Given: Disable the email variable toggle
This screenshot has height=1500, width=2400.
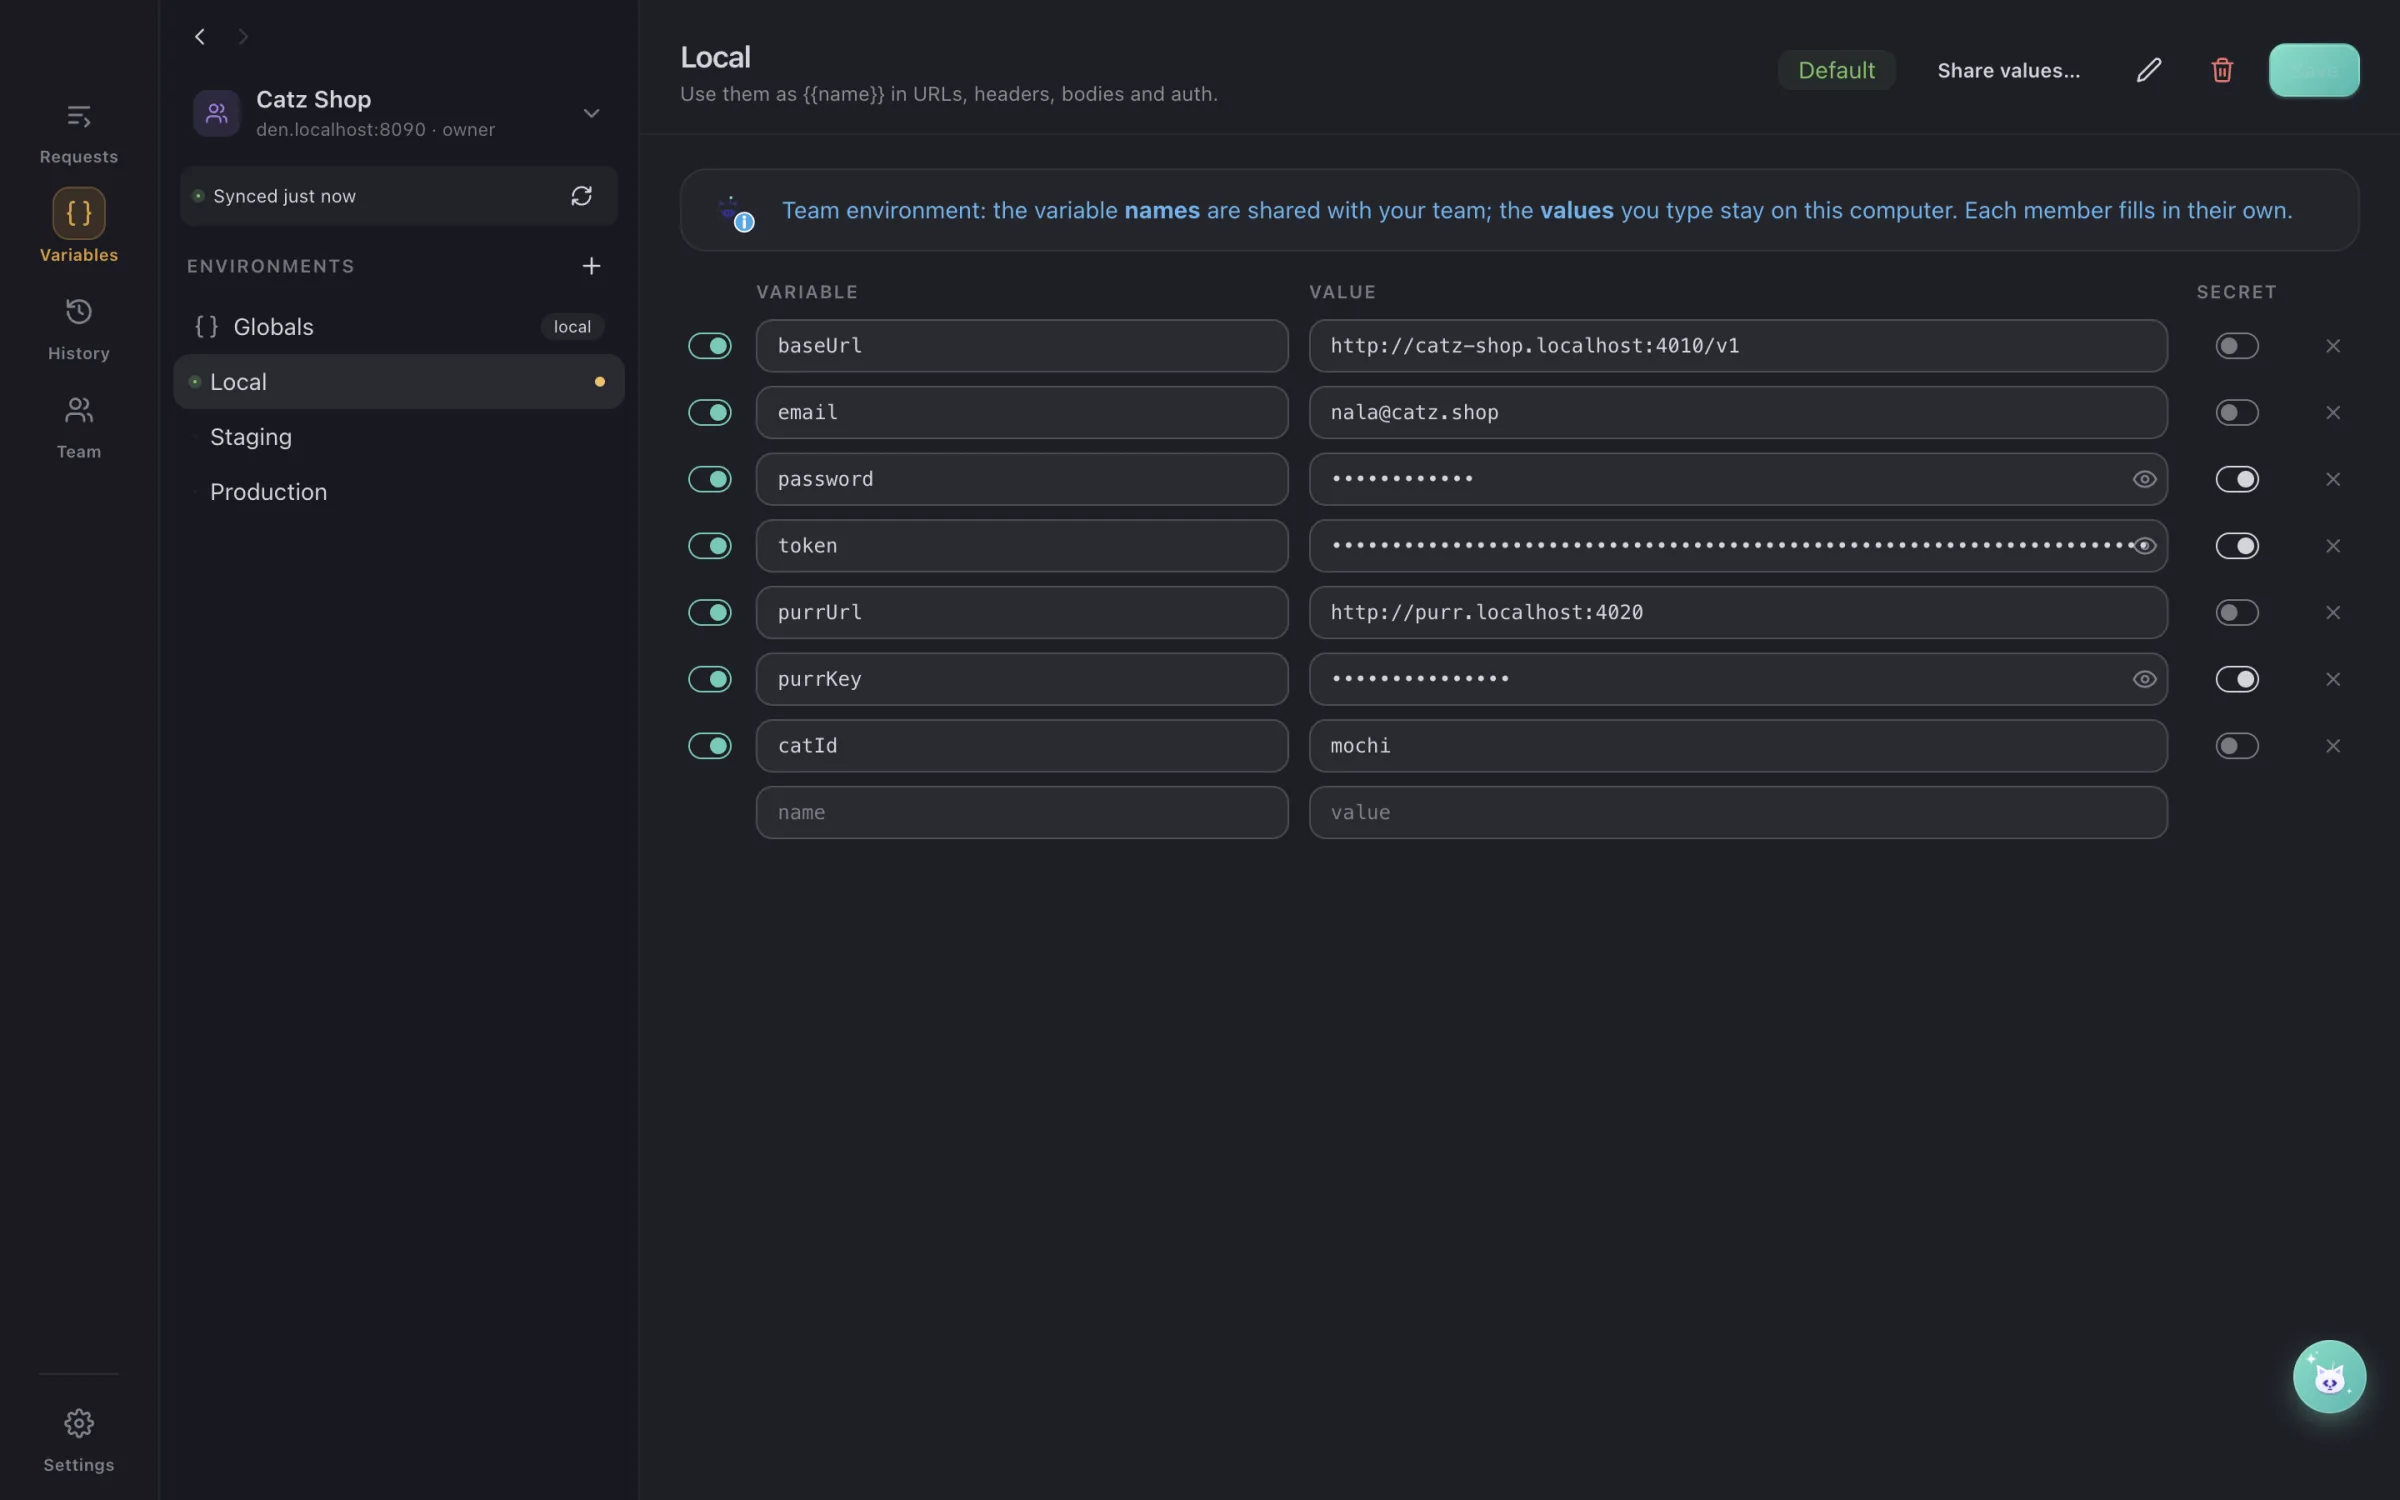Looking at the screenshot, I should (x=710, y=413).
